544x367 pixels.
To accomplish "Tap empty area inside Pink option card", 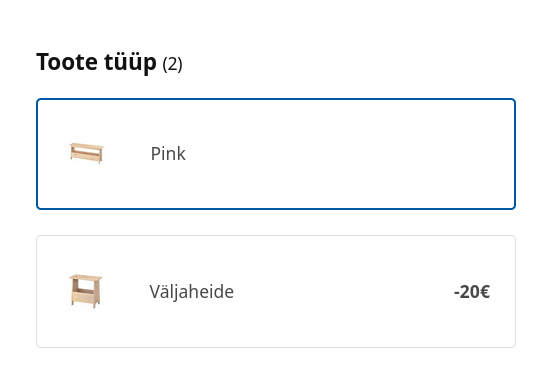I will coord(347,154).
